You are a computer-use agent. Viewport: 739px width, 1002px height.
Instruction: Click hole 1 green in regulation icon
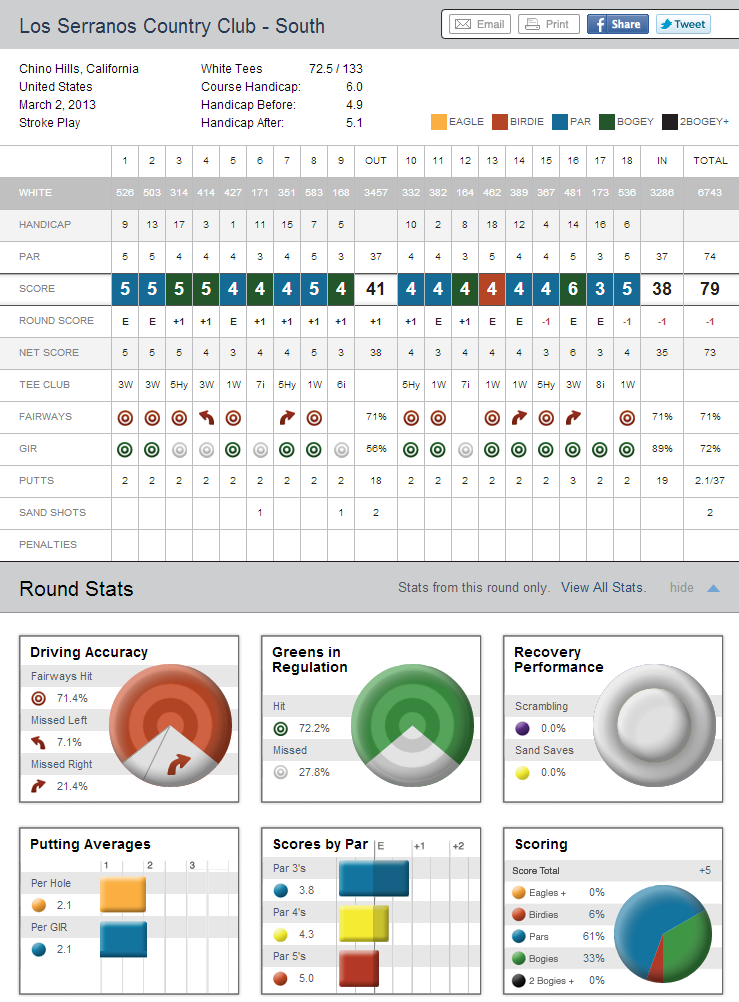click(125, 448)
